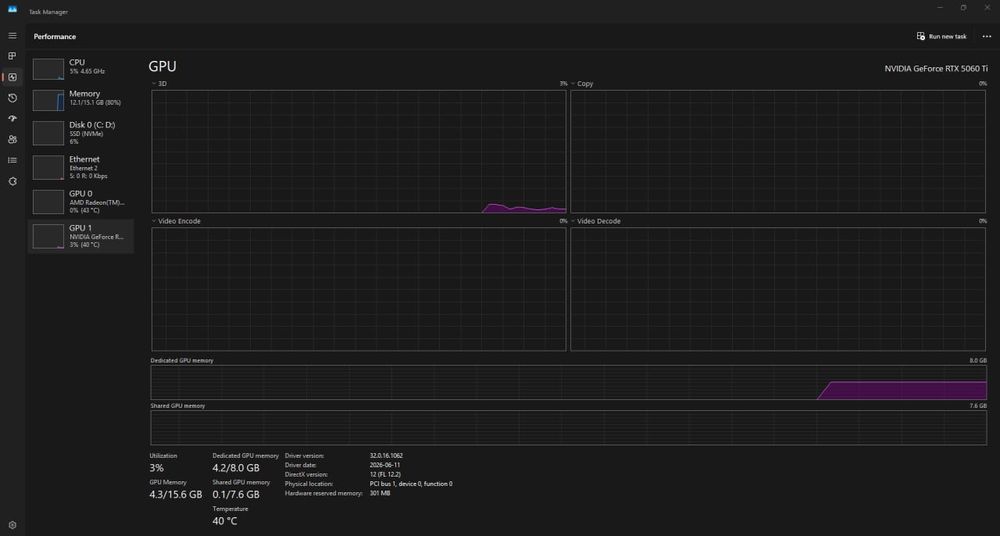The height and width of the screenshot is (536, 1000).
Task: Click the Utilization 3% value
Action: pyautogui.click(x=156, y=468)
